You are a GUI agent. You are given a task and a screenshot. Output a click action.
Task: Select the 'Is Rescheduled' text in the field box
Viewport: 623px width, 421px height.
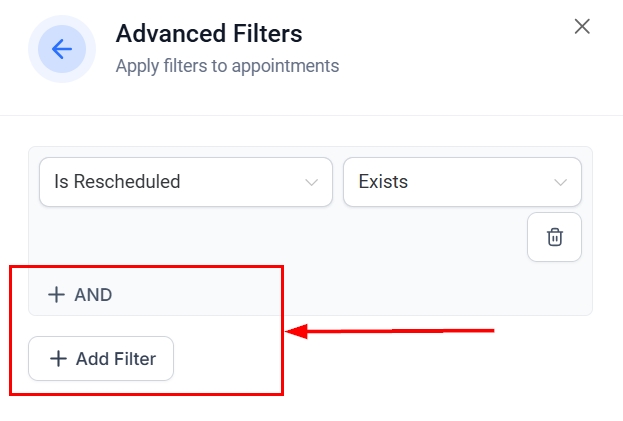click(x=117, y=182)
